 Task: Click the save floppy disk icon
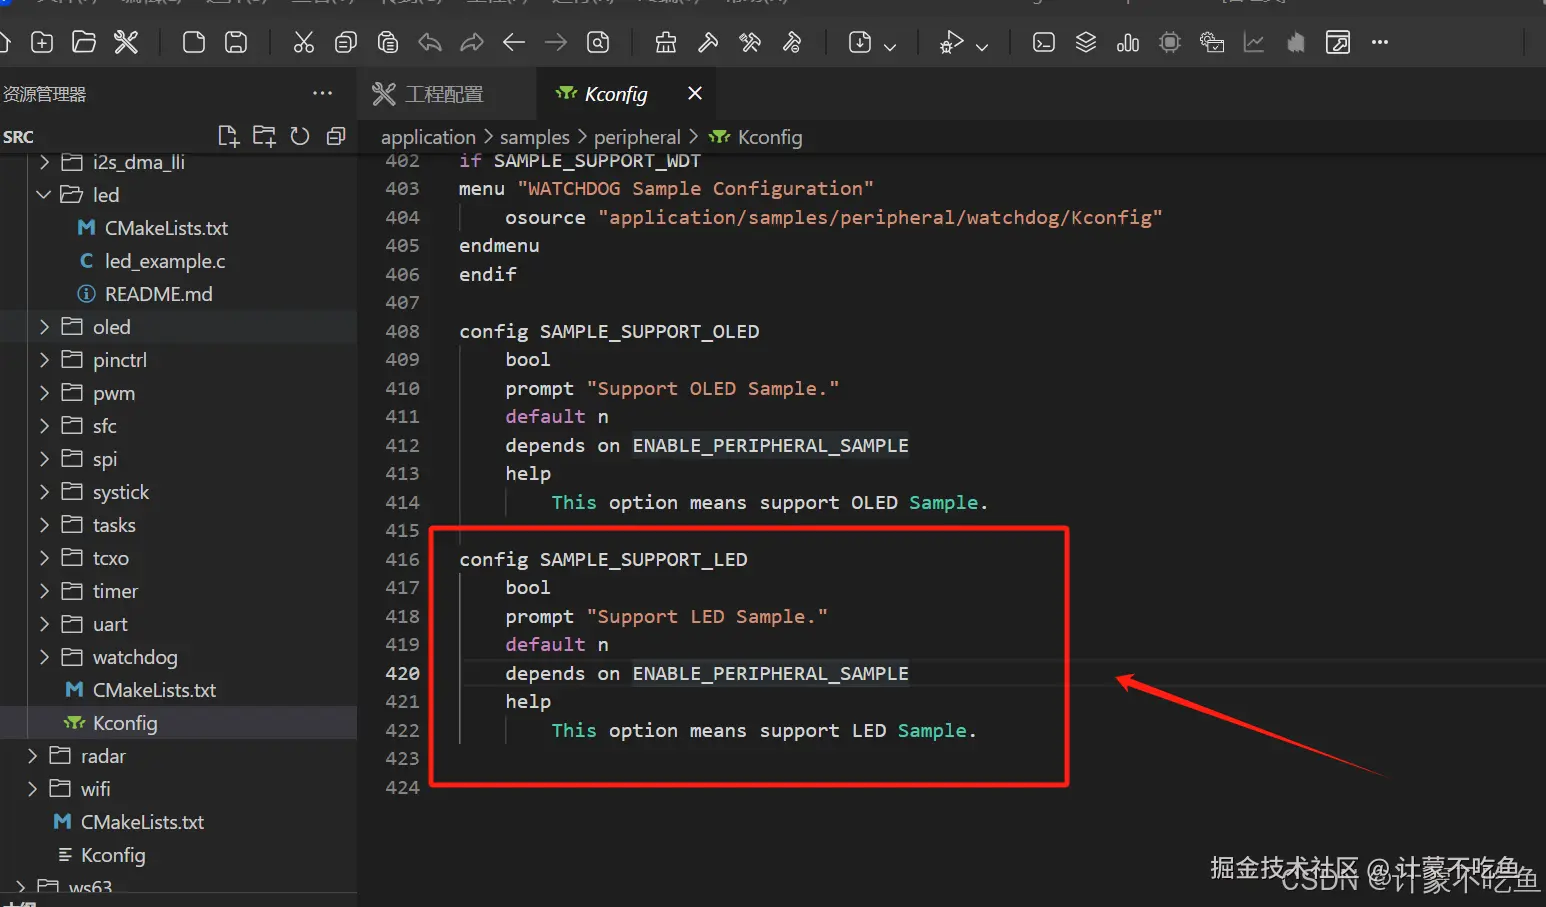click(x=236, y=42)
